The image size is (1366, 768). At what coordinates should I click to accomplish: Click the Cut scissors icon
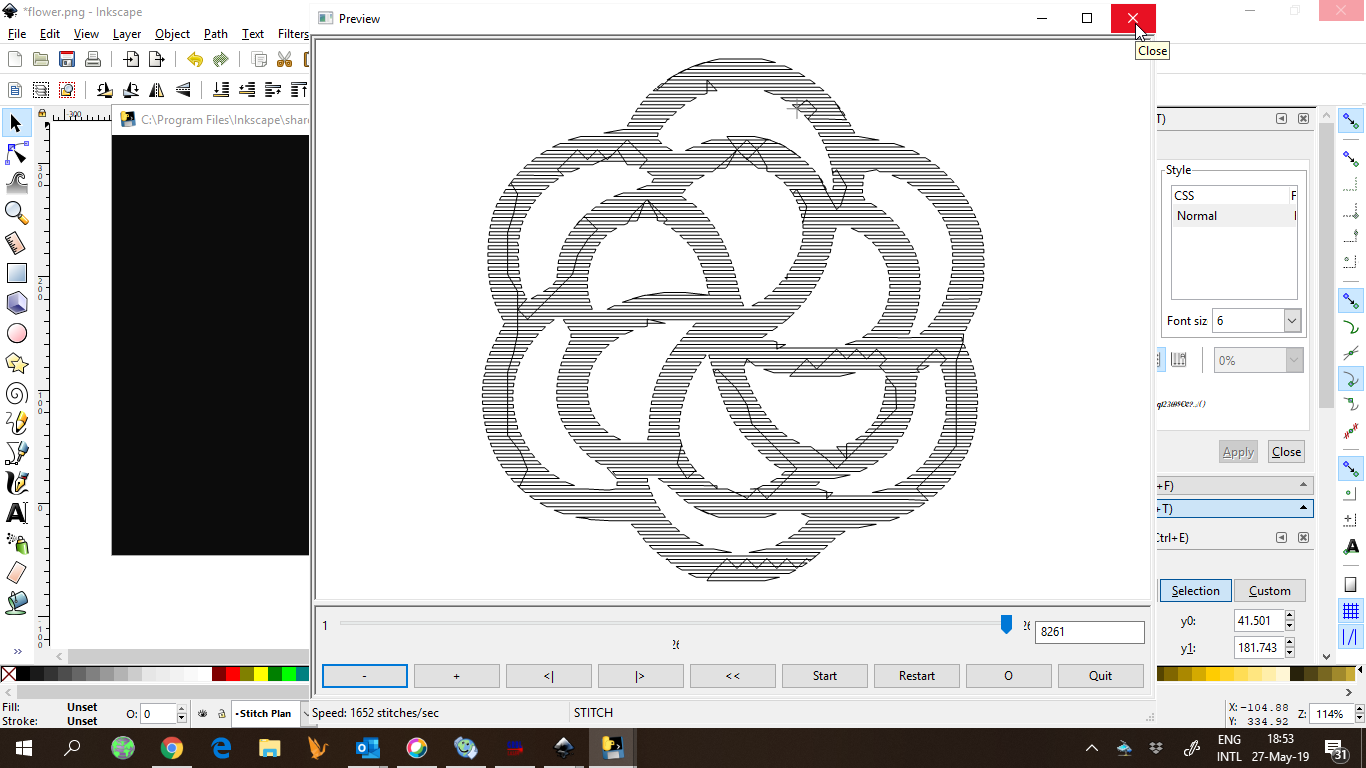tap(284, 60)
